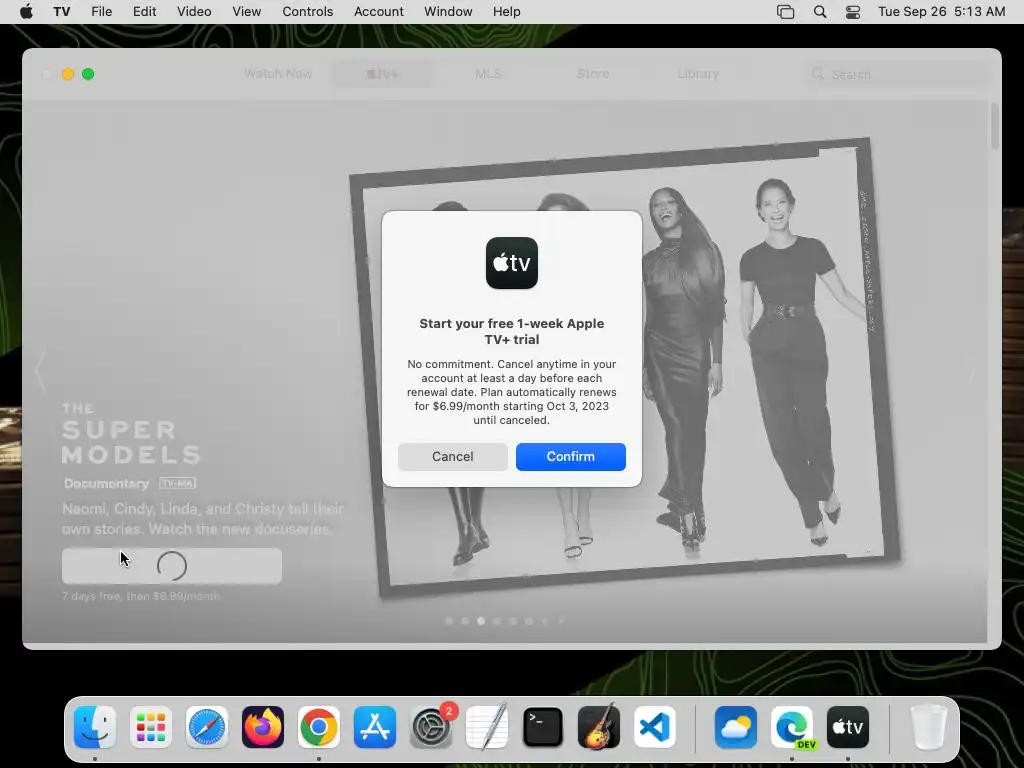Screen dimensions: 1024x768
Task: Click the 7 days free pricing text
Action: pos(141,596)
